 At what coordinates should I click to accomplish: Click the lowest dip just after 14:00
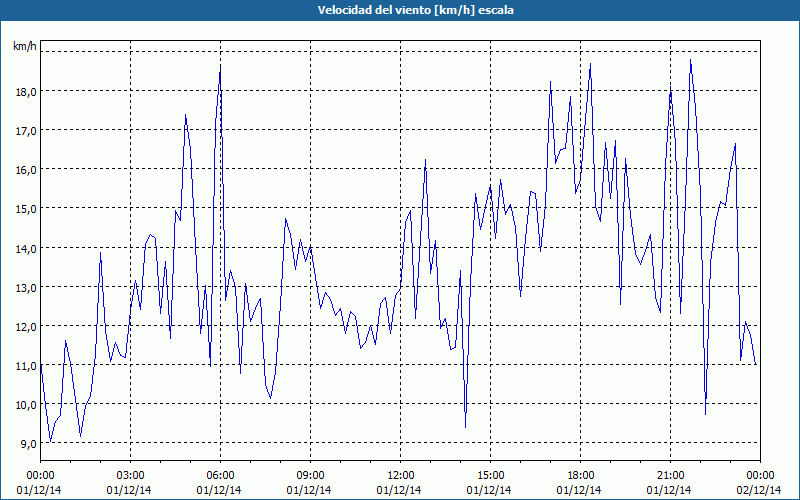pyautogui.click(x=465, y=428)
